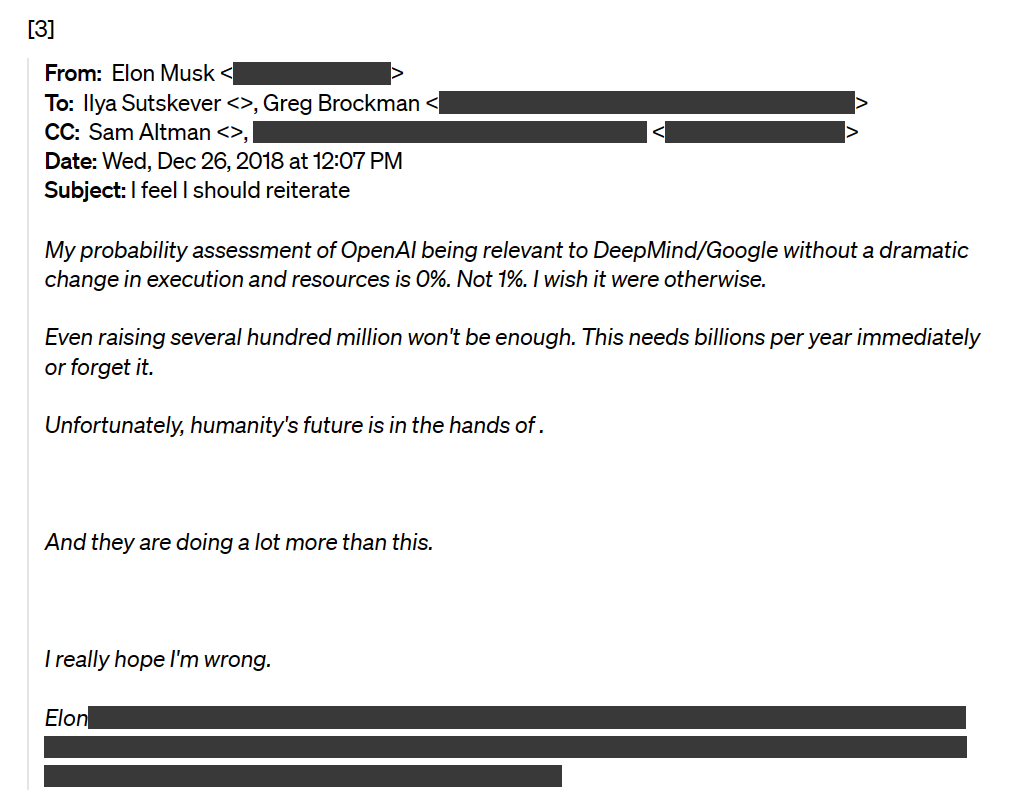The width and height of the screenshot is (1015, 803).
Task: Click Greg Brockman in the To line
Action: (x=341, y=103)
